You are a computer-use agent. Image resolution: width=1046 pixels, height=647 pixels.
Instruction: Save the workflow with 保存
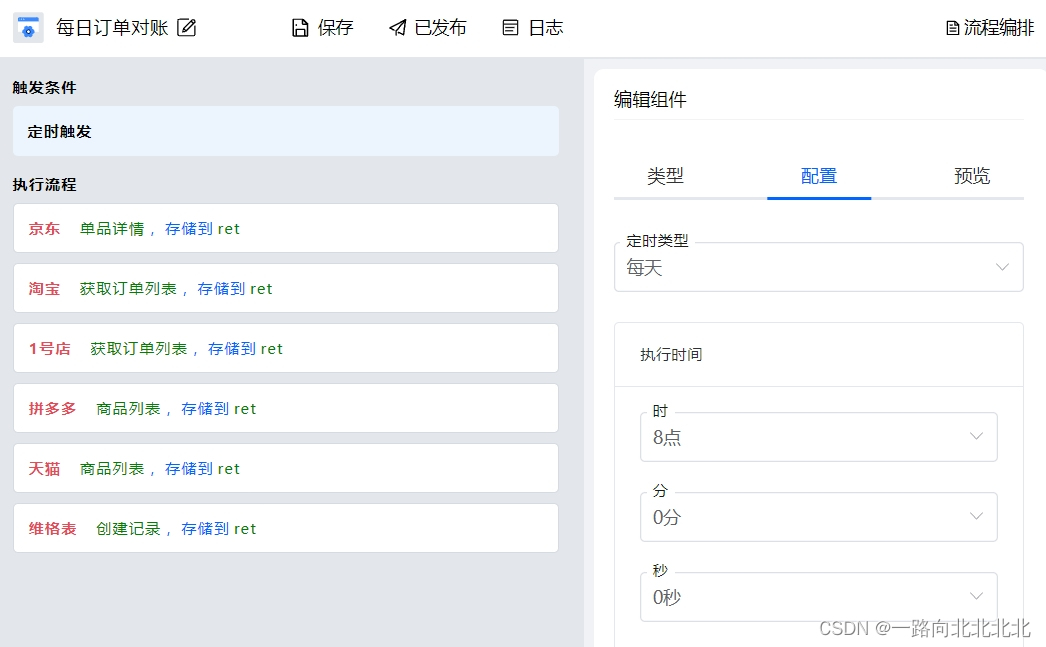(323, 28)
